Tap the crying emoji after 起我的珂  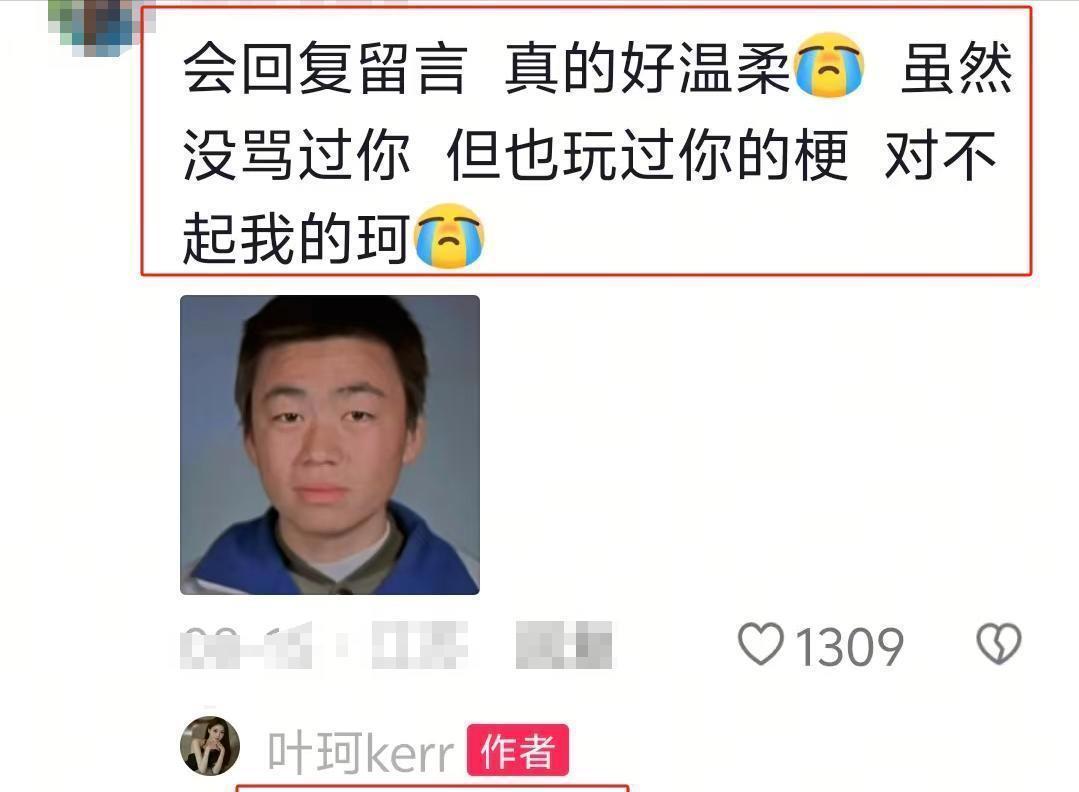point(449,235)
